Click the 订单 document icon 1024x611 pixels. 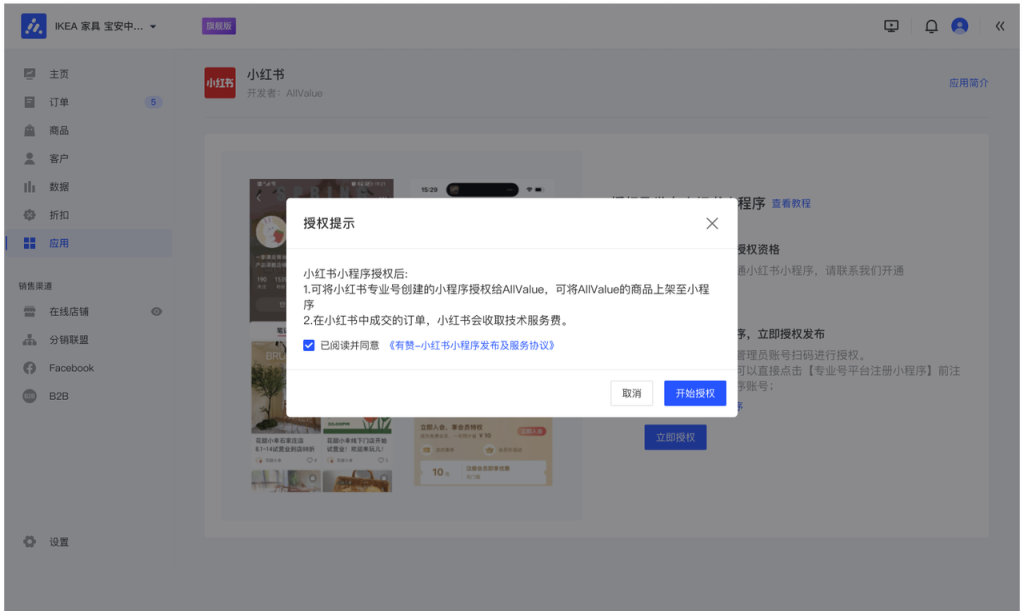coord(29,102)
